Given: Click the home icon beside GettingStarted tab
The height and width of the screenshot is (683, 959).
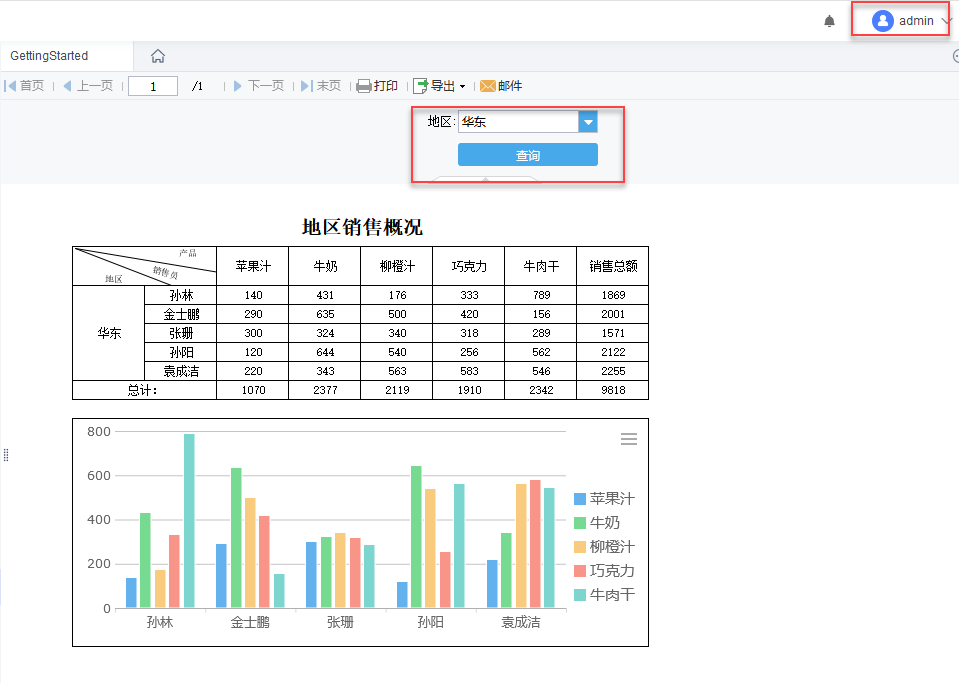Looking at the screenshot, I should (157, 57).
